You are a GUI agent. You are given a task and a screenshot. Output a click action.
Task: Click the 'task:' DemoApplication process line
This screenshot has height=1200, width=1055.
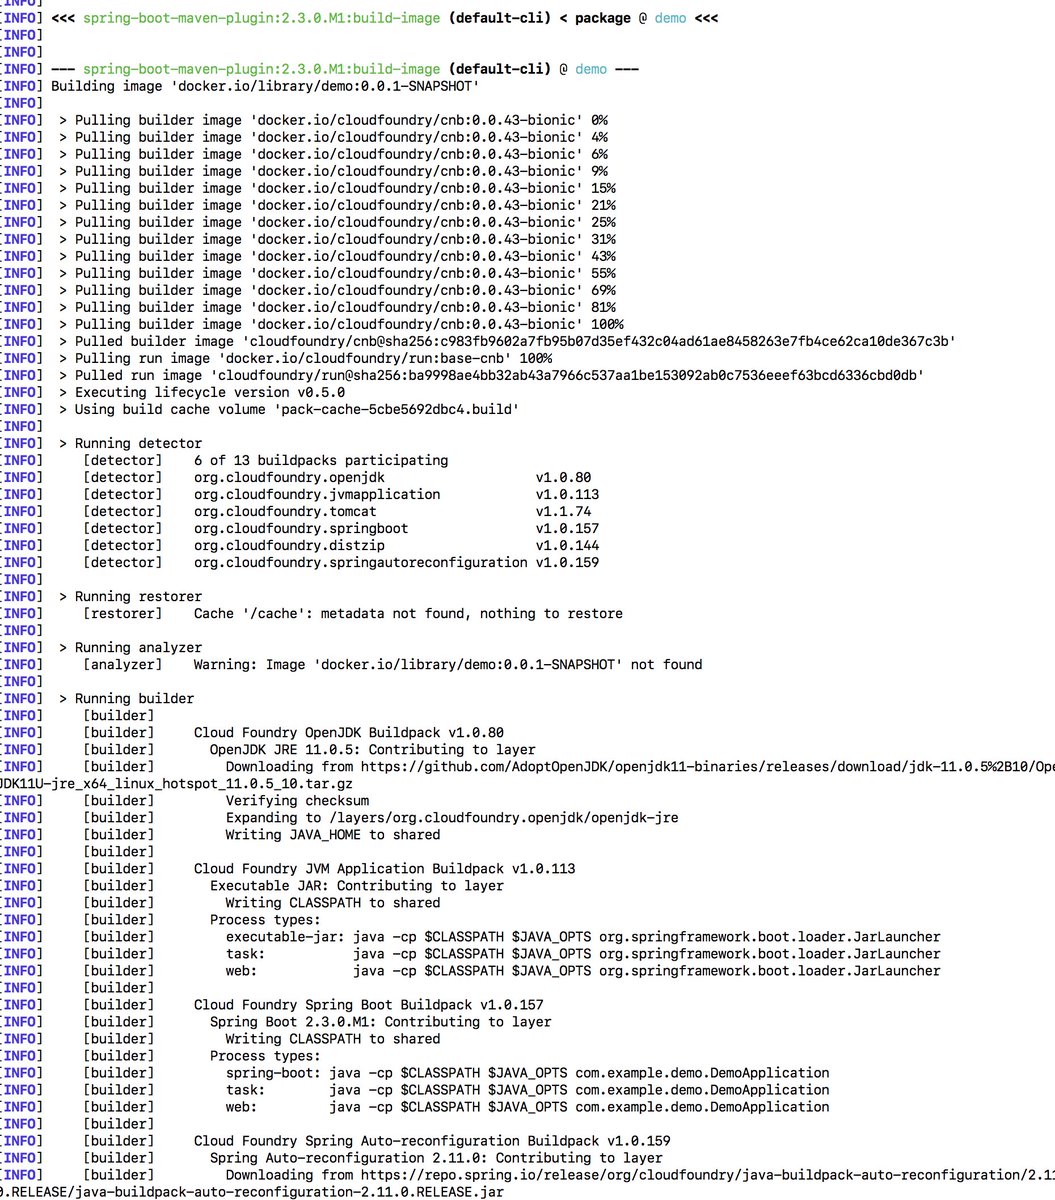tap(528, 1089)
